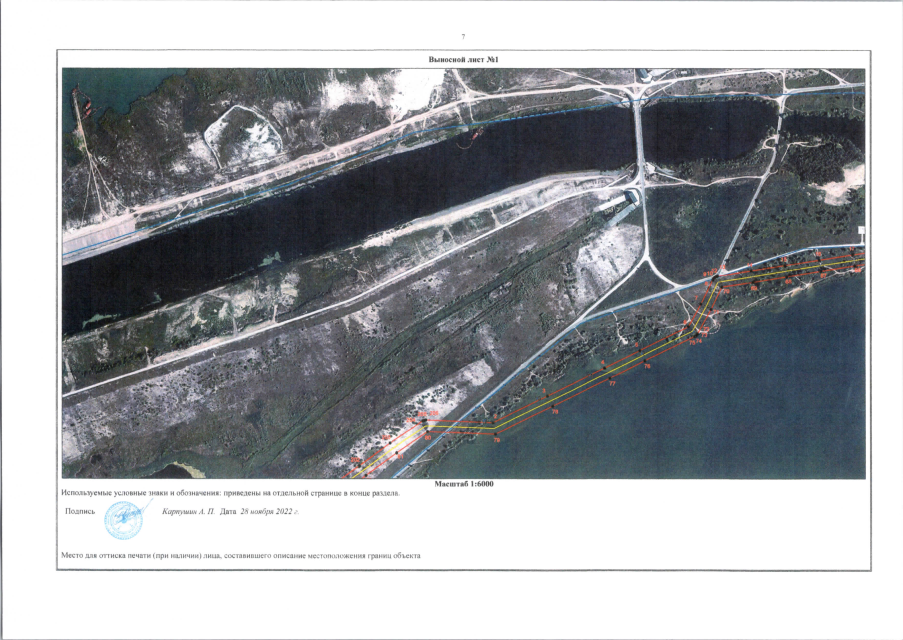Click the "Используемые условные знаки" legend note
Viewport: 903px width, 640px height.
coord(231,493)
